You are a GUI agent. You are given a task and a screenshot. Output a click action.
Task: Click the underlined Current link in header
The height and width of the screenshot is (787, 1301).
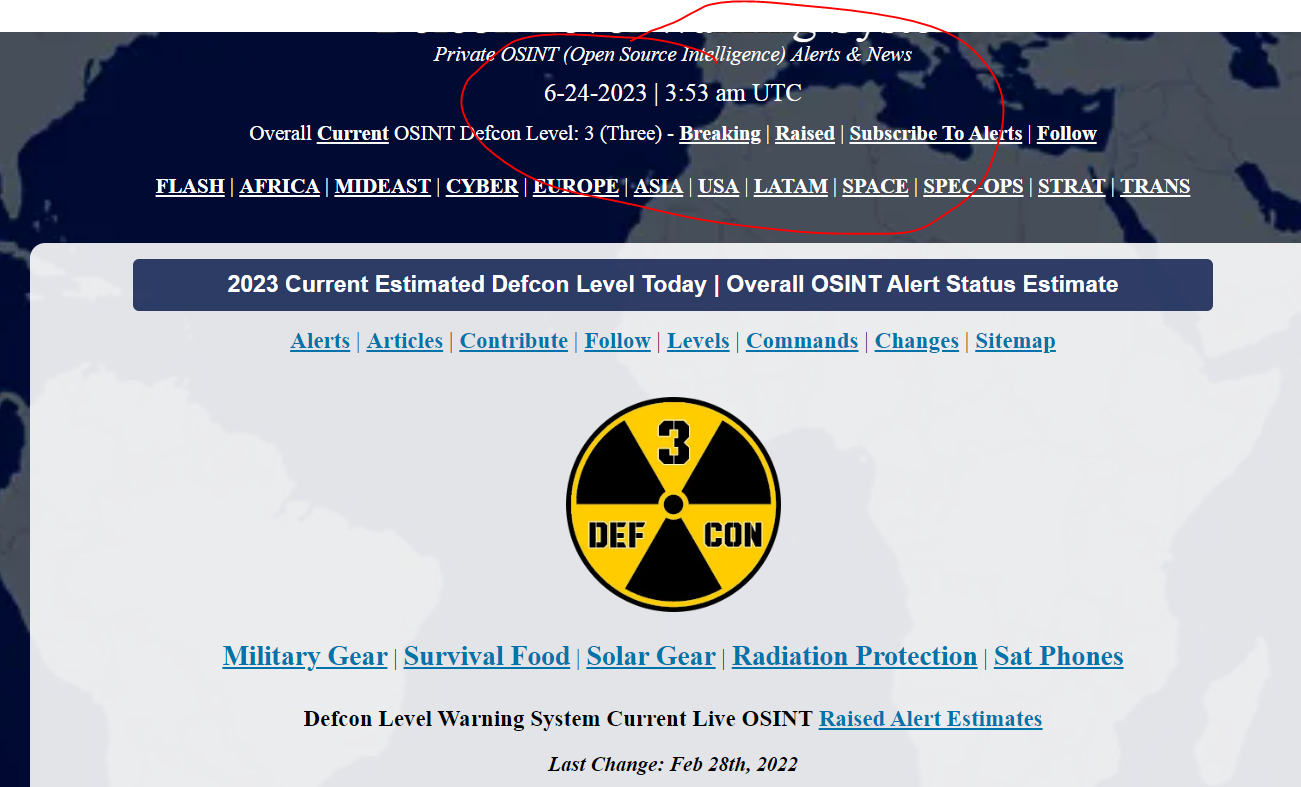(x=353, y=133)
